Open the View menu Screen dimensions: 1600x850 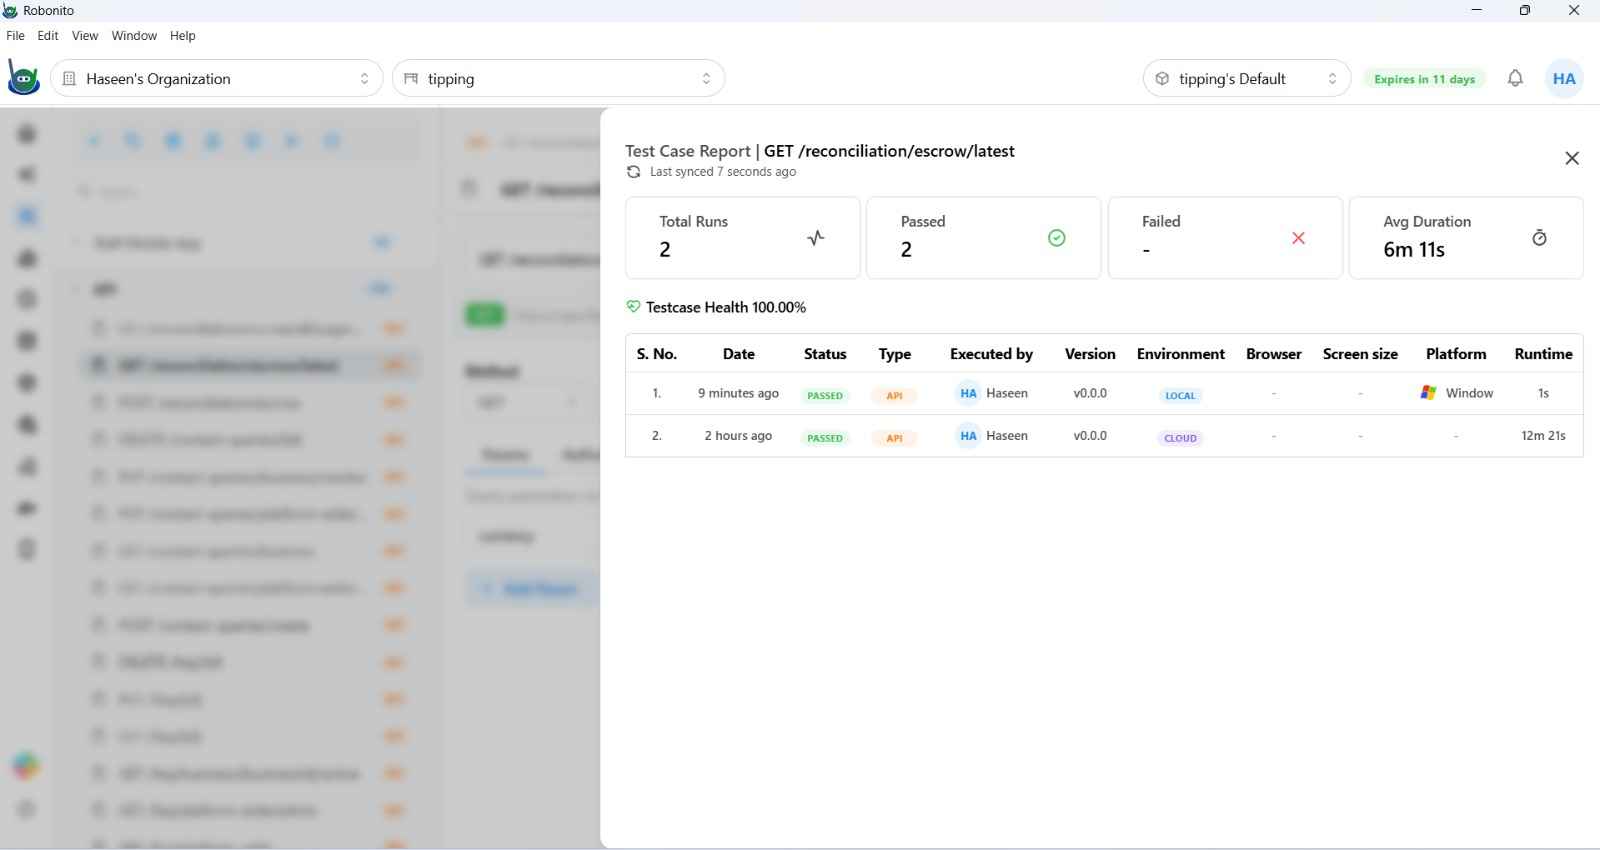coord(85,35)
